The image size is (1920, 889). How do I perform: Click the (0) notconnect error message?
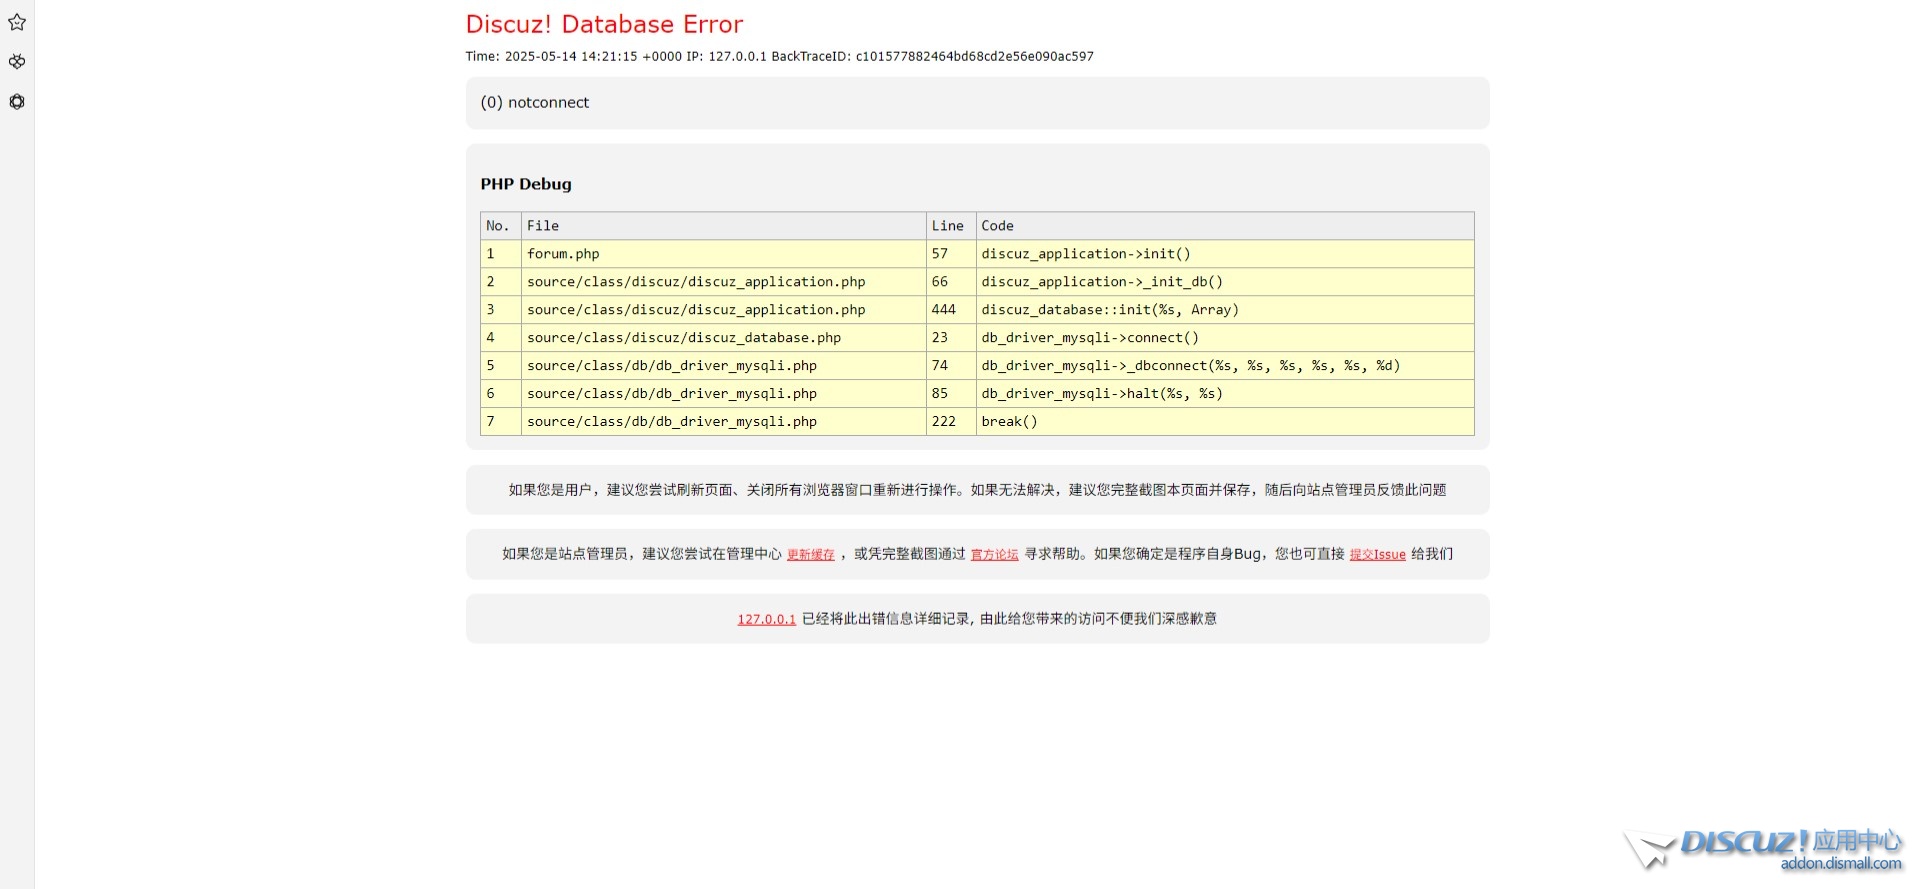(535, 103)
